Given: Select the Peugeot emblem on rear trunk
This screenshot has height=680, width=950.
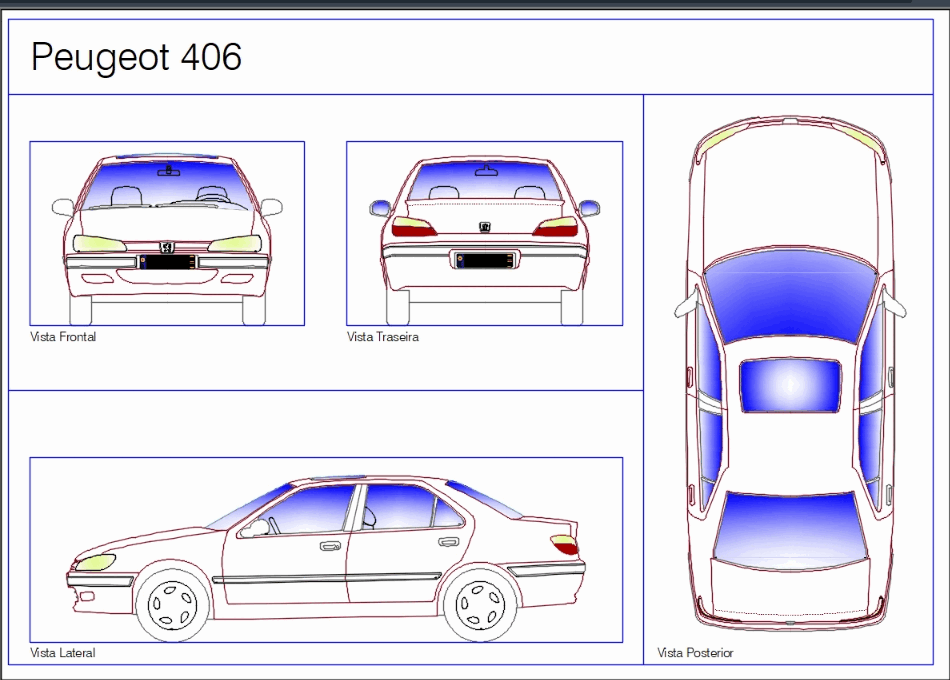Looking at the screenshot, I should (483, 229).
